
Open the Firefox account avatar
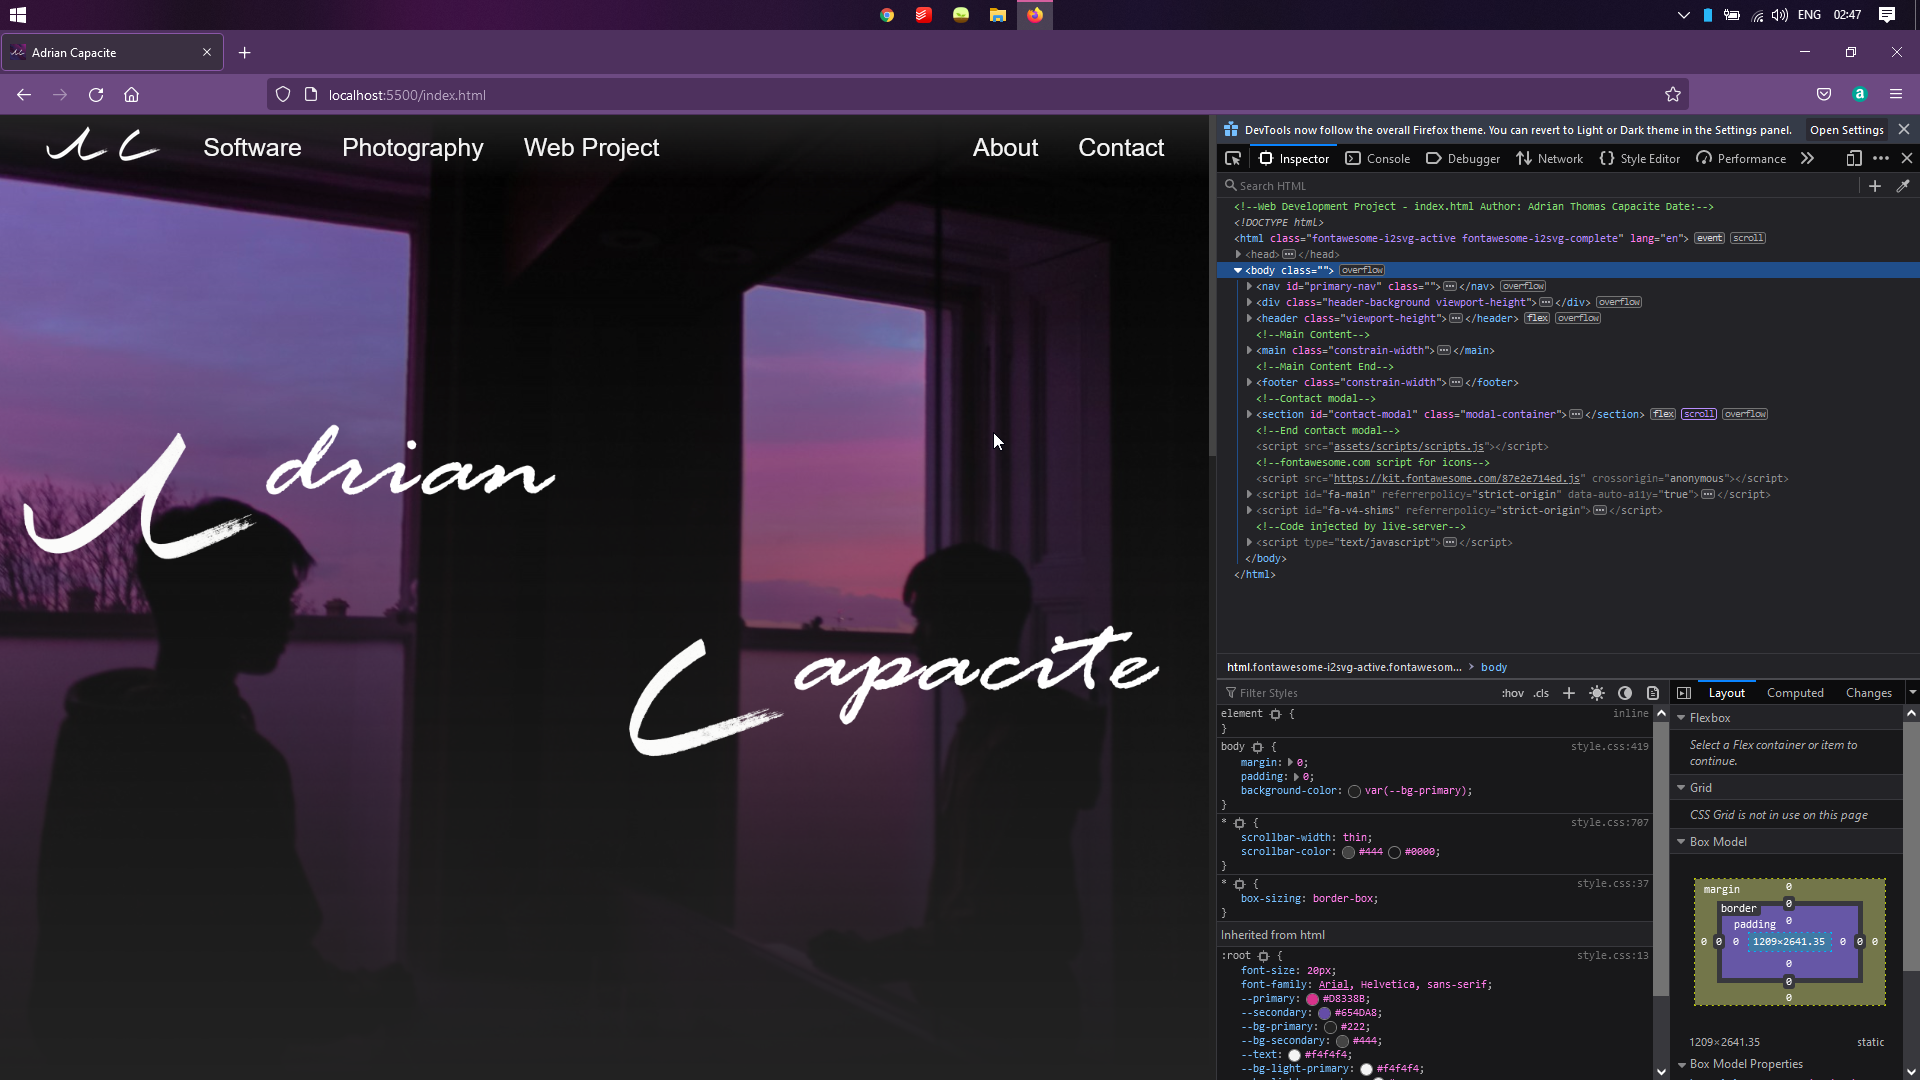pyautogui.click(x=1860, y=95)
